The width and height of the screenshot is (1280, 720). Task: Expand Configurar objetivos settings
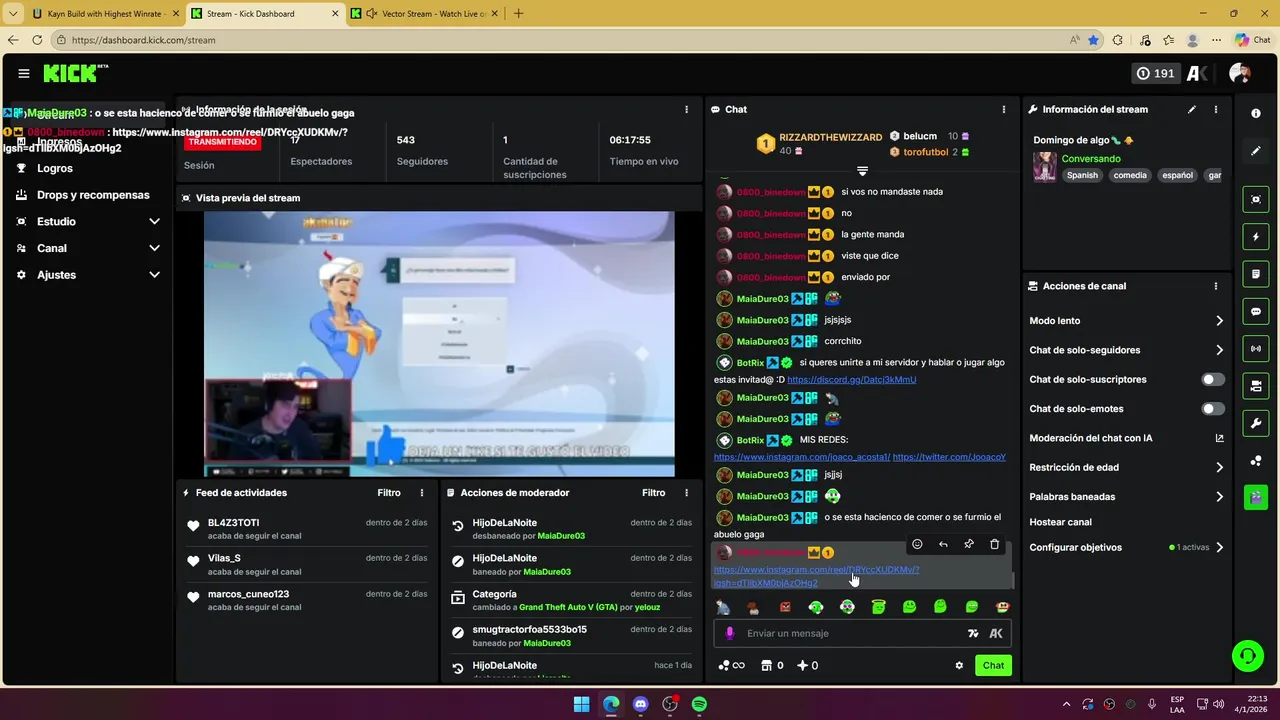pos(1126,548)
